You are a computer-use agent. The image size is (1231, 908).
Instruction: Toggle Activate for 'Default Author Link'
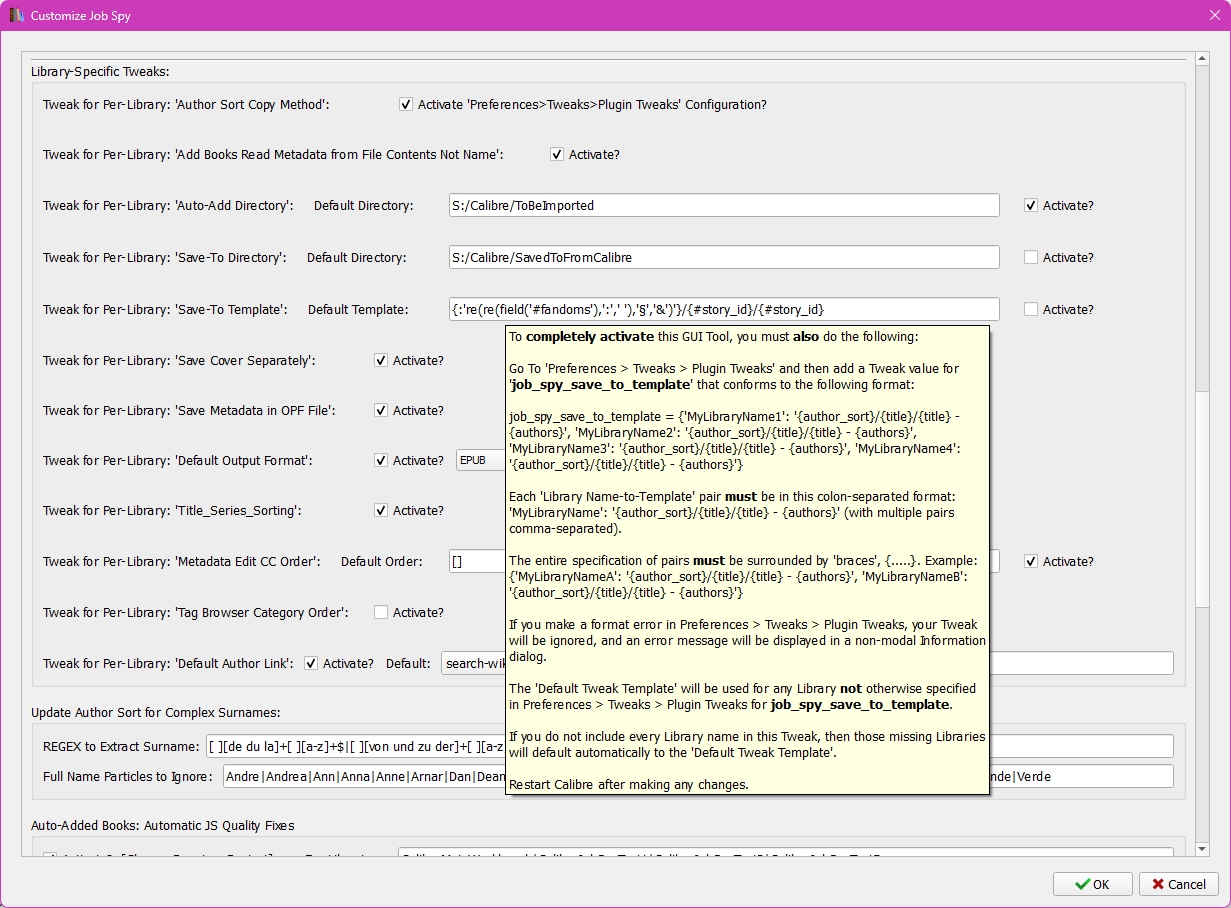tap(311, 663)
